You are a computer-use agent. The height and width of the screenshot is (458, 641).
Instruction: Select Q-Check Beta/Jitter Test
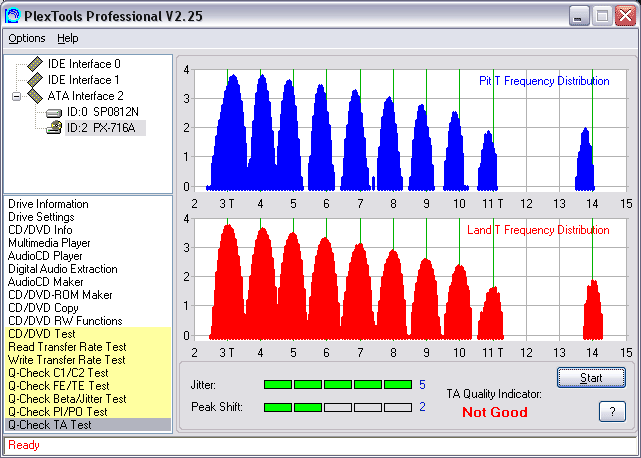[88, 399]
